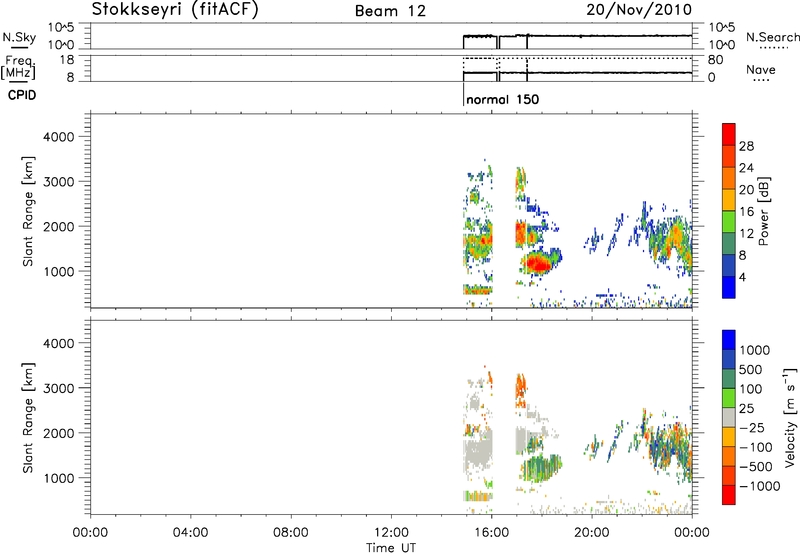Click the 4000 tick on power panel axis
This screenshot has width=800, height=554.
point(59,137)
